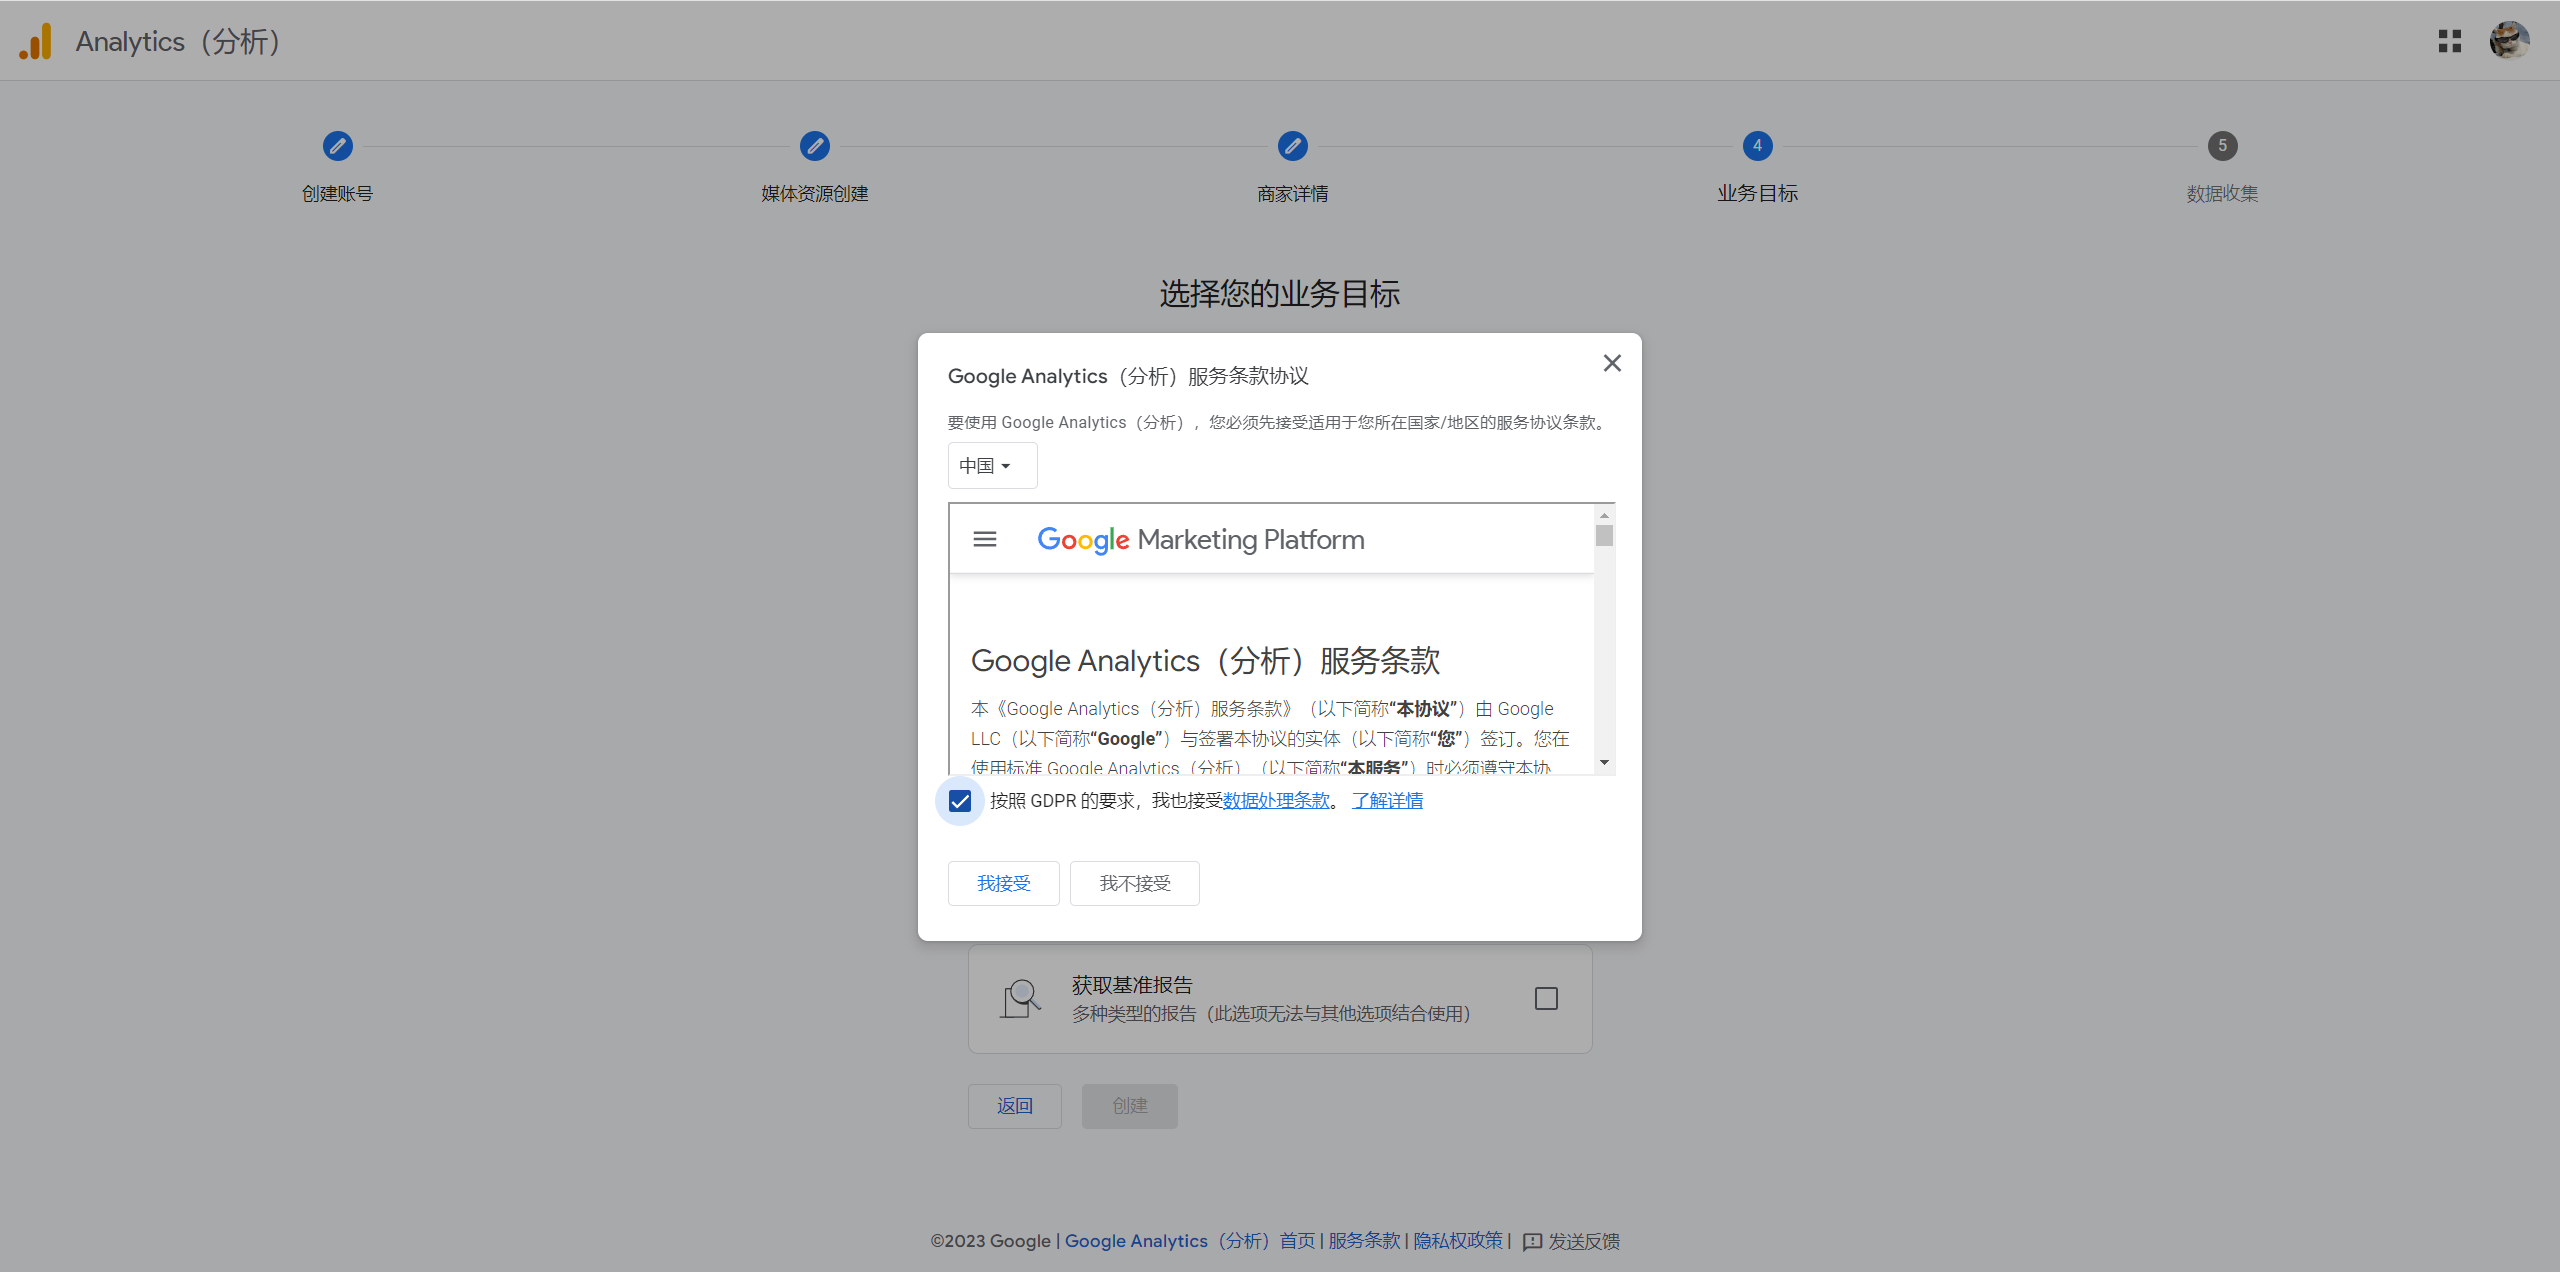Viewport: 2560px width, 1272px height.
Task: Open the user account avatar
Action: coord(2508,41)
